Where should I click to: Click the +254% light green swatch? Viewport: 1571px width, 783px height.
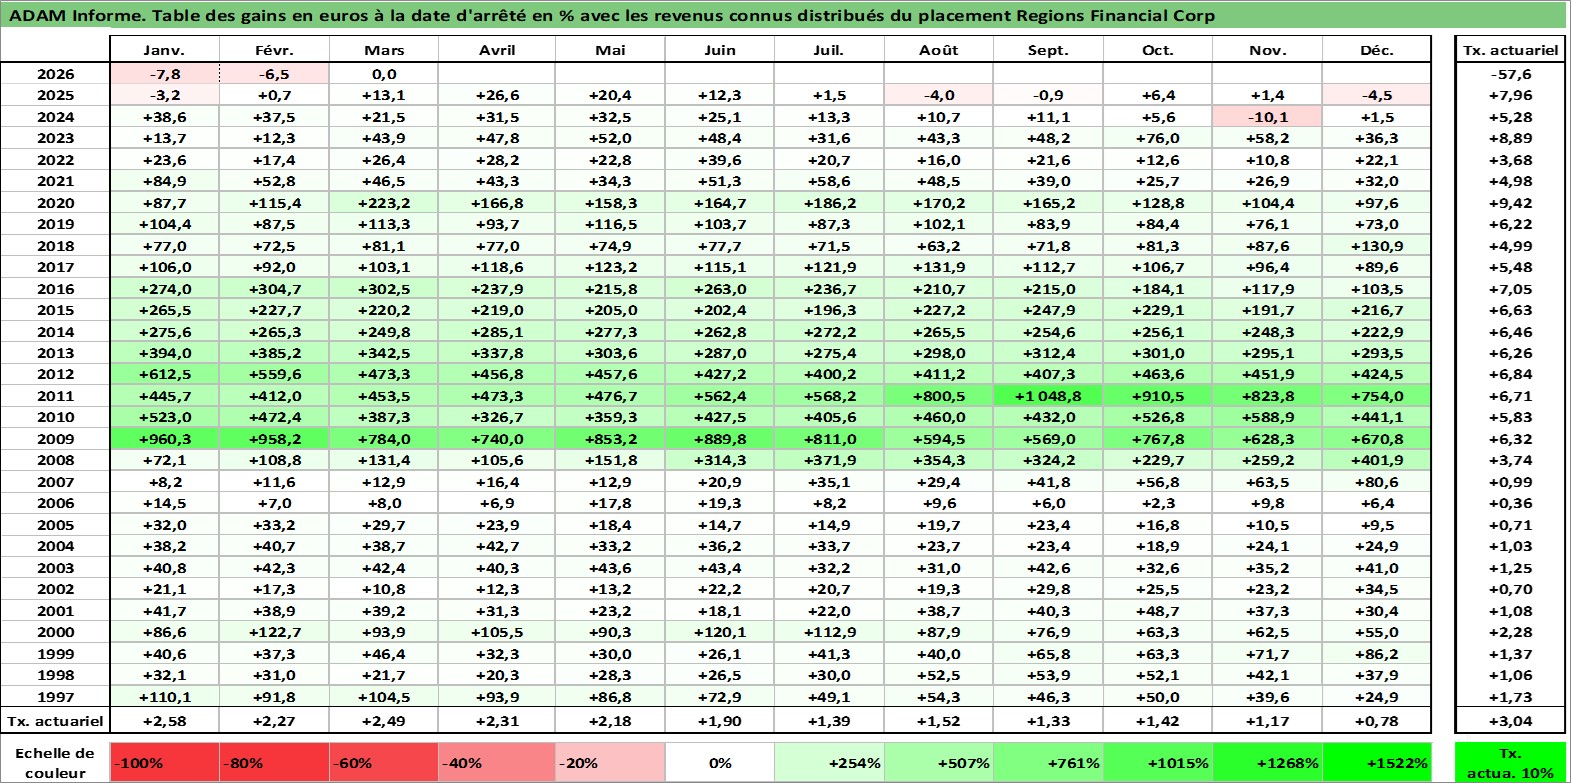click(x=829, y=763)
